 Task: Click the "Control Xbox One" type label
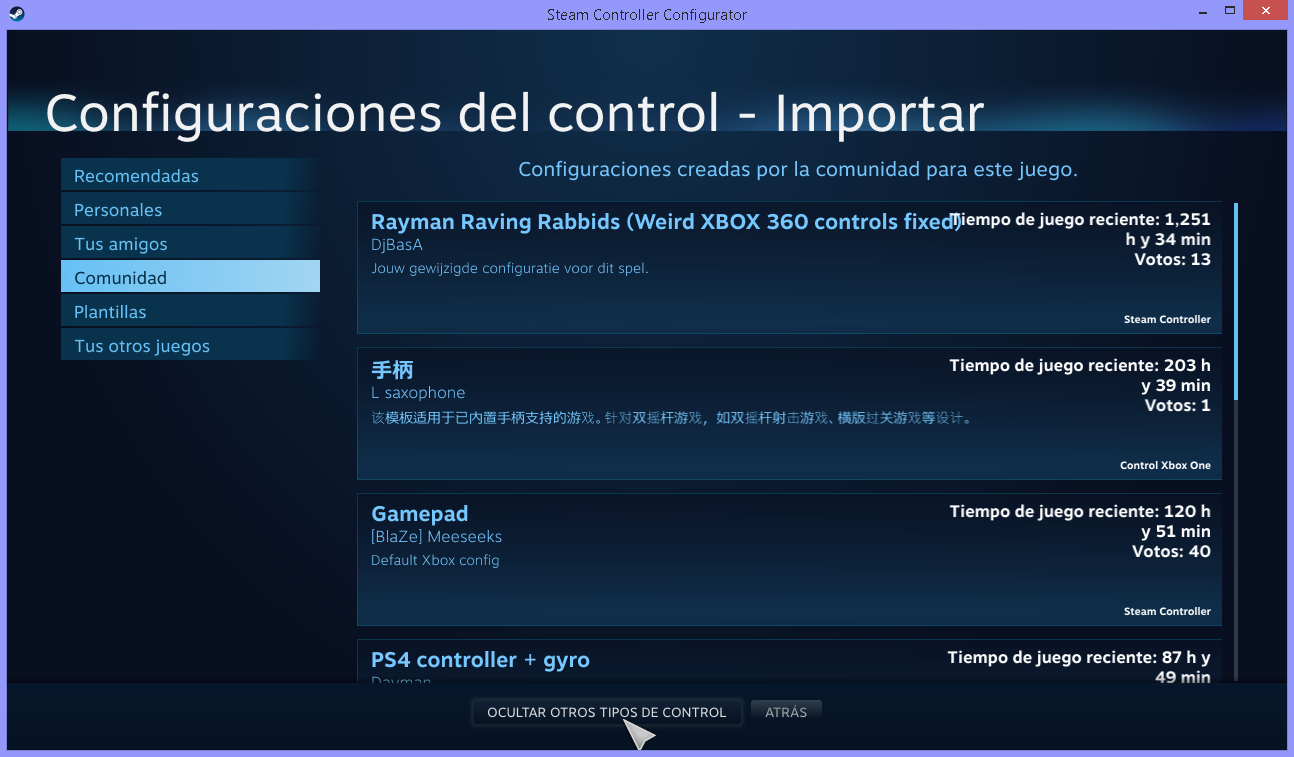(1165, 466)
